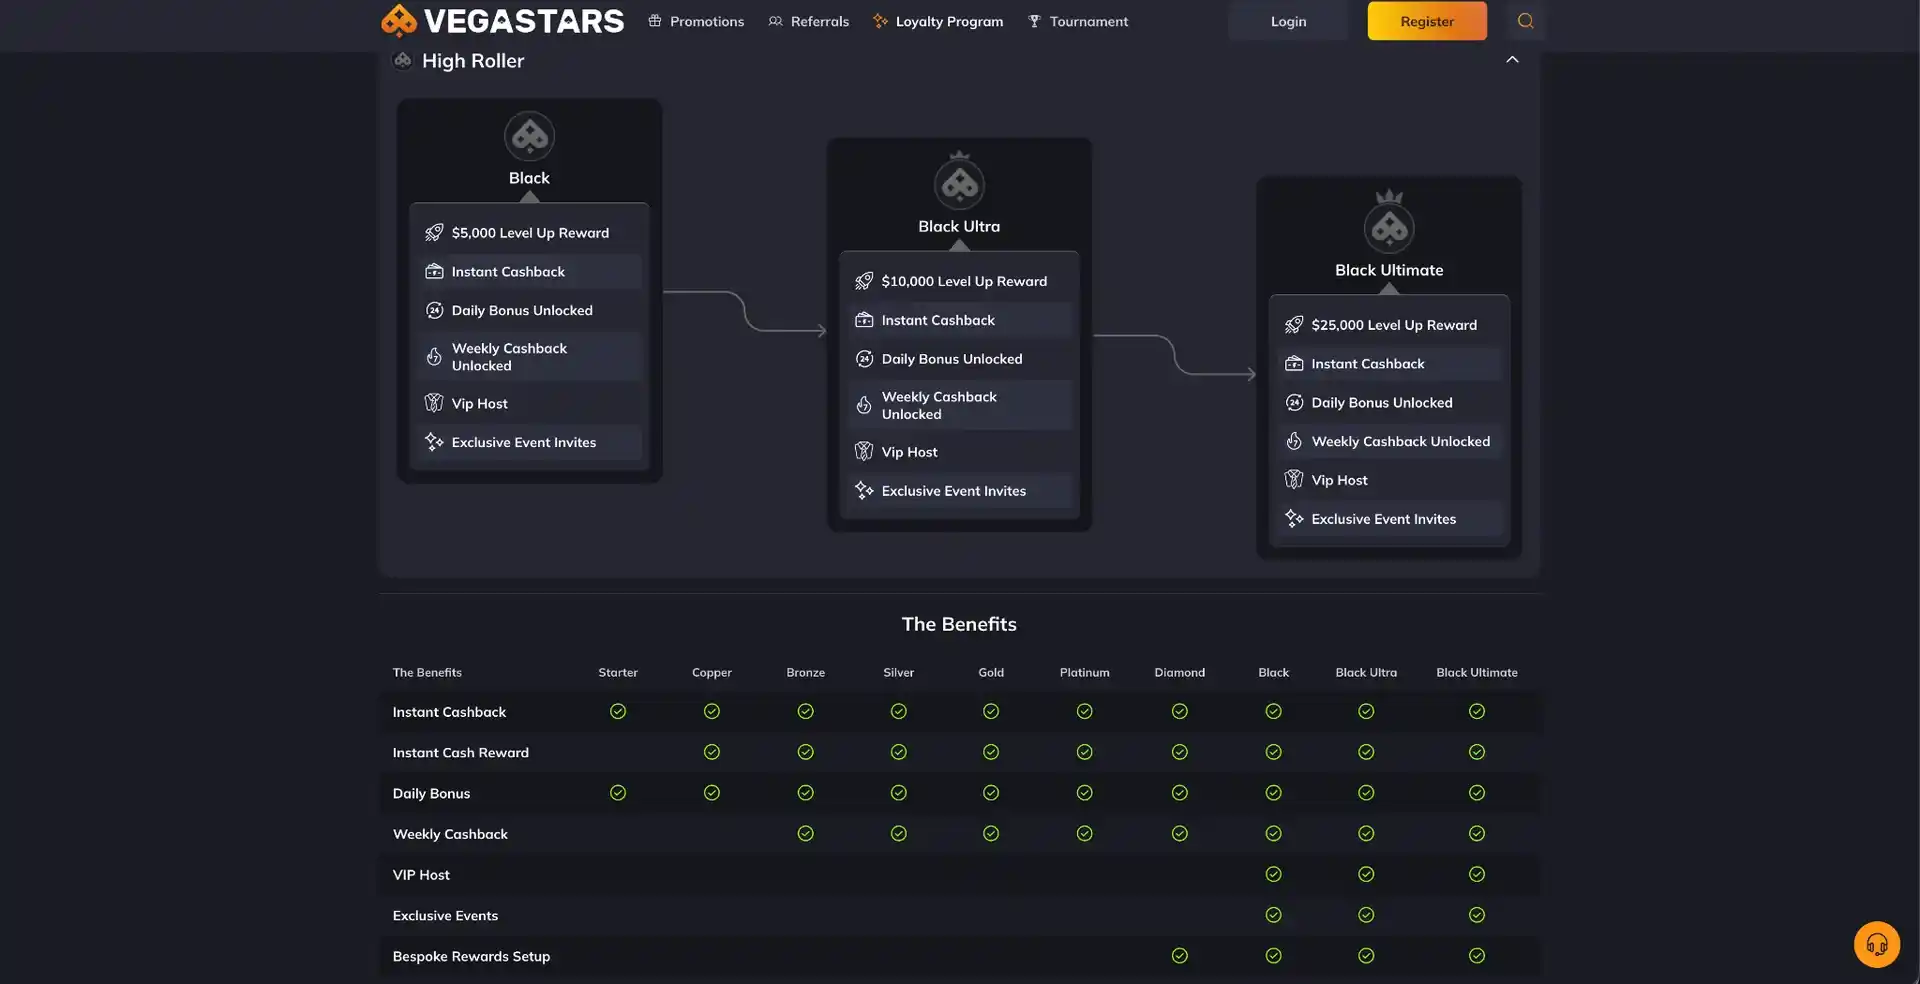The image size is (1920, 984).
Task: Click Vip Host icon in Black Ultra card
Action: (864, 452)
